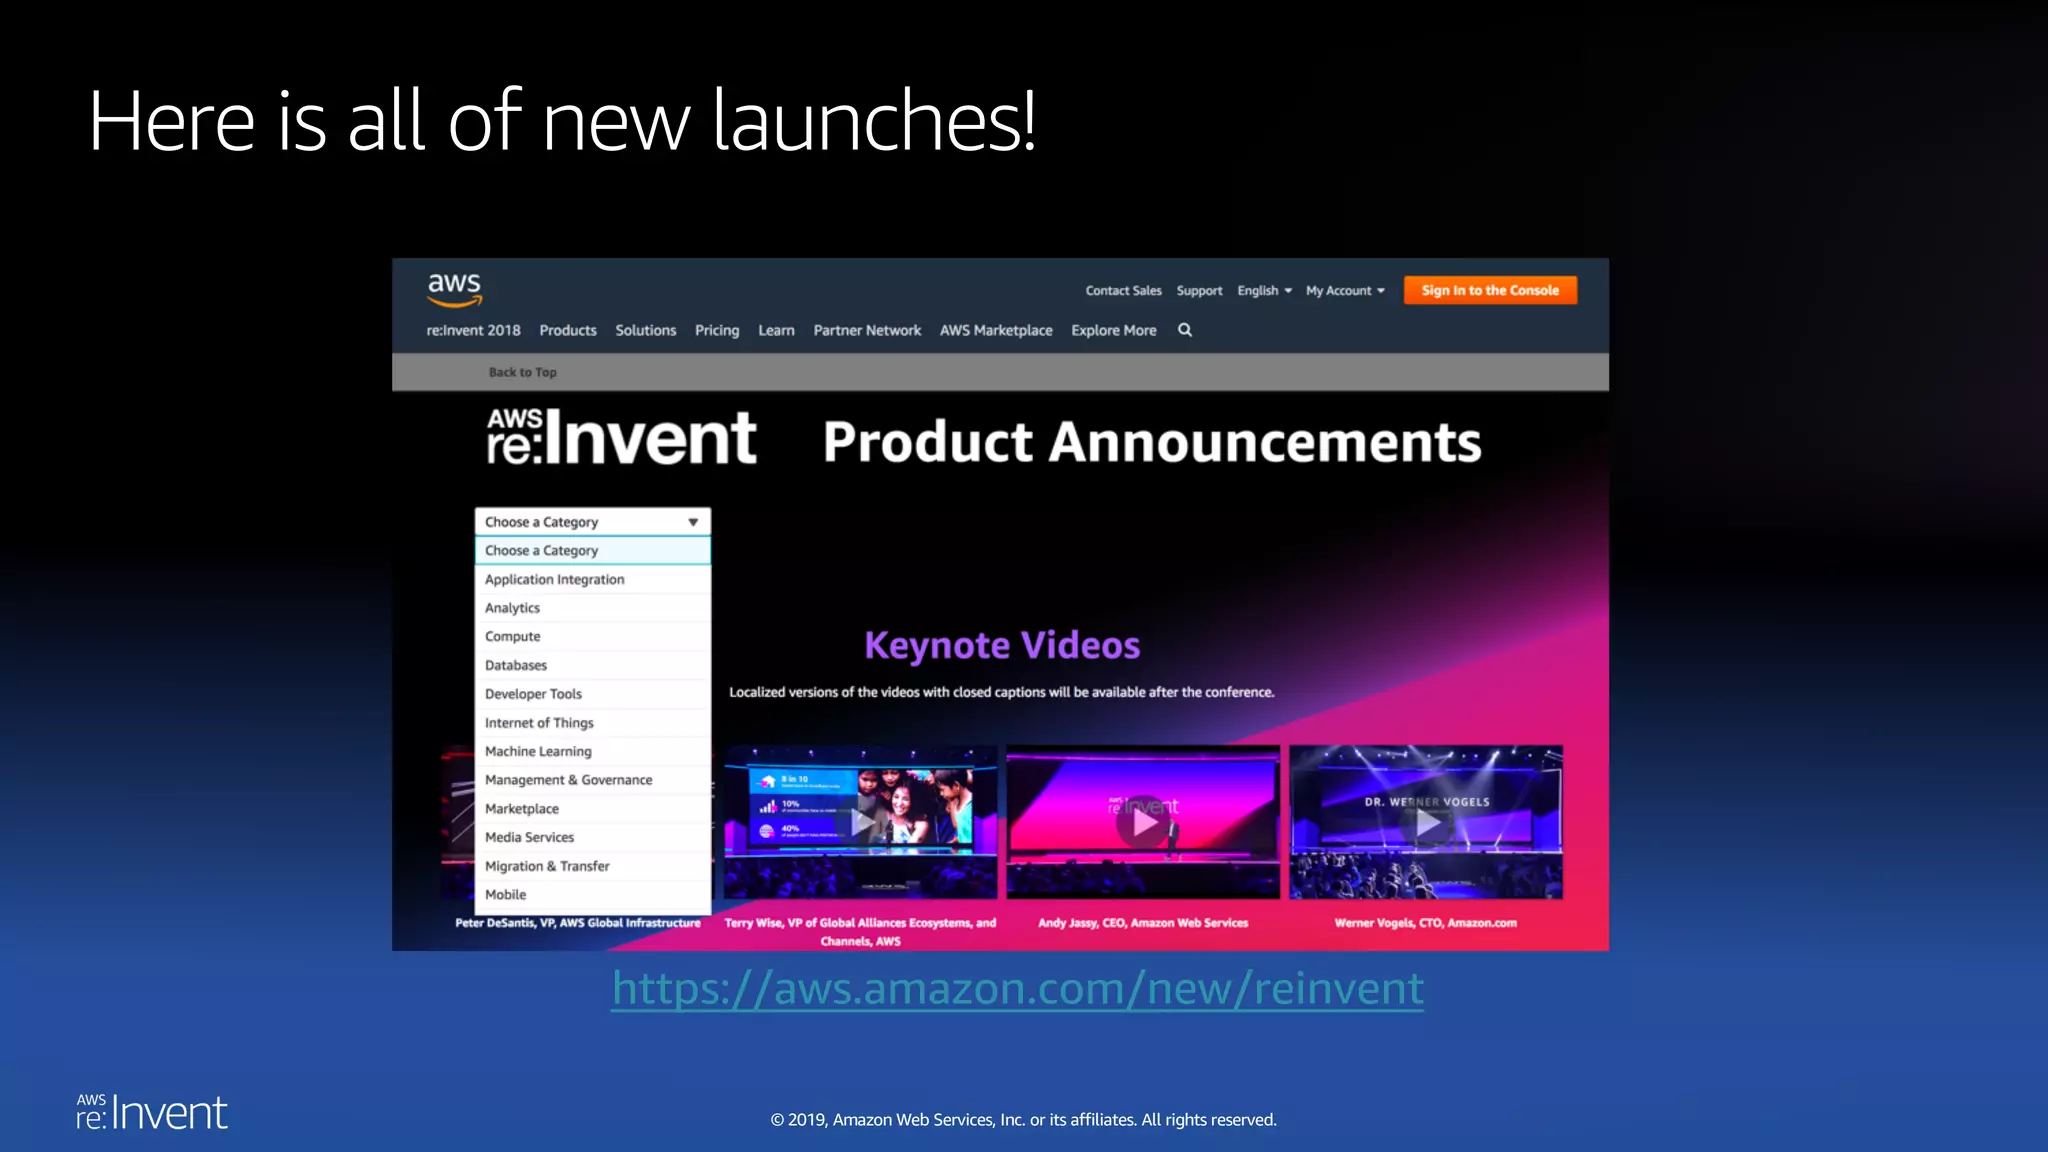Click the Keynote Videos heading
Image resolution: width=2048 pixels, height=1152 pixels.
1002,645
